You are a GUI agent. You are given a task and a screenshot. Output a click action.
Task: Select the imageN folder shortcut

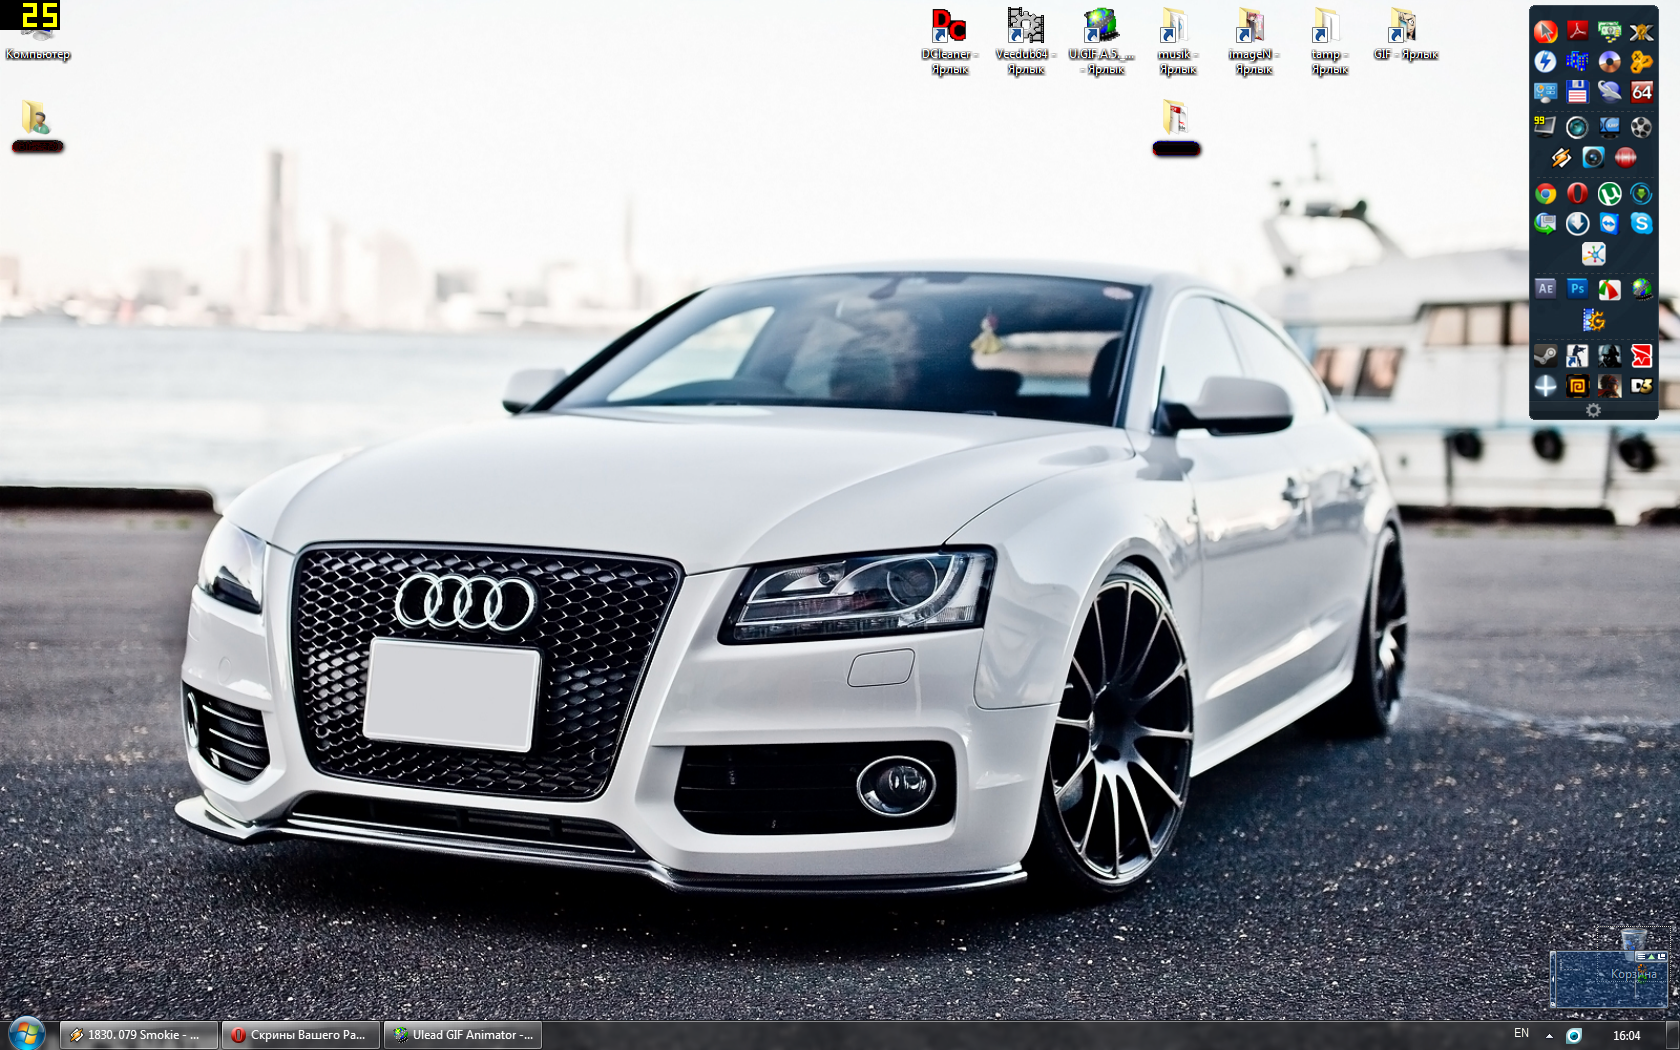coord(1253,42)
